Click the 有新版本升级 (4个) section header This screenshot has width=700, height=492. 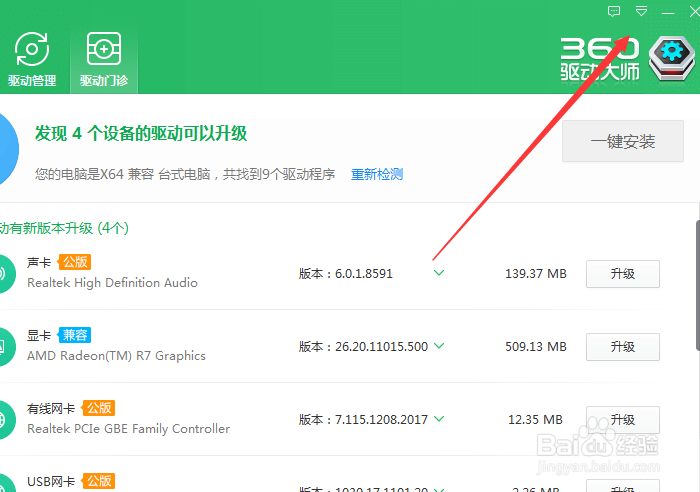point(64,228)
